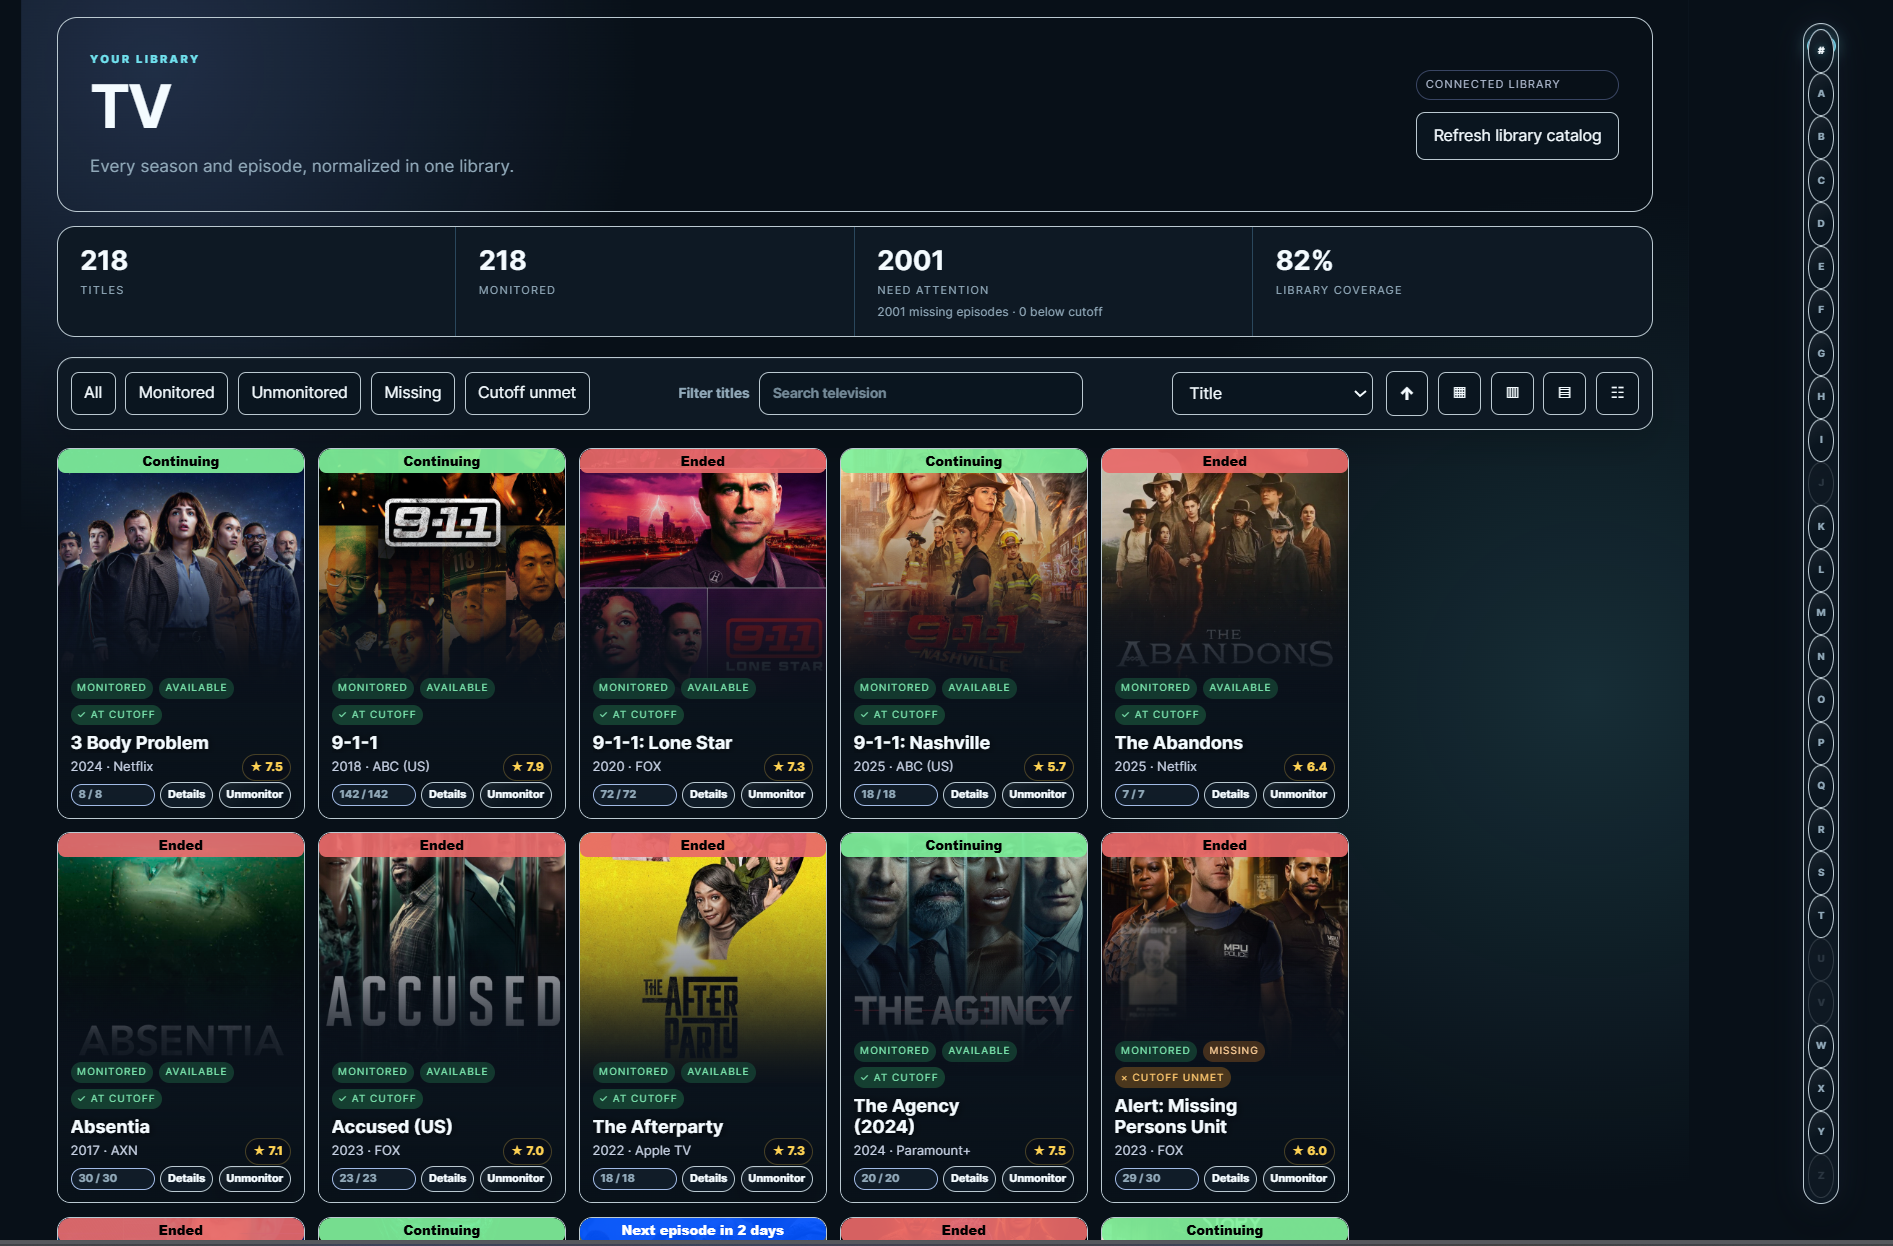Unmonitor 9-1-1: Nashville
The width and height of the screenshot is (1893, 1246).
pyautogui.click(x=1038, y=794)
